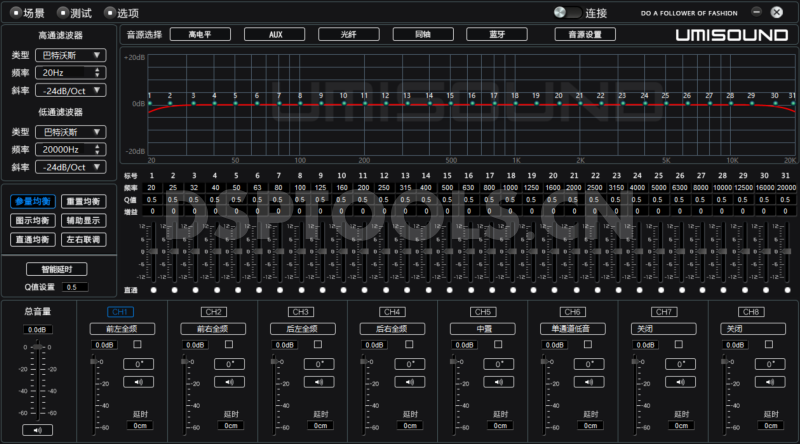Mute CH1 with its speaker icon
The width and height of the screenshot is (800, 444).
138,382
